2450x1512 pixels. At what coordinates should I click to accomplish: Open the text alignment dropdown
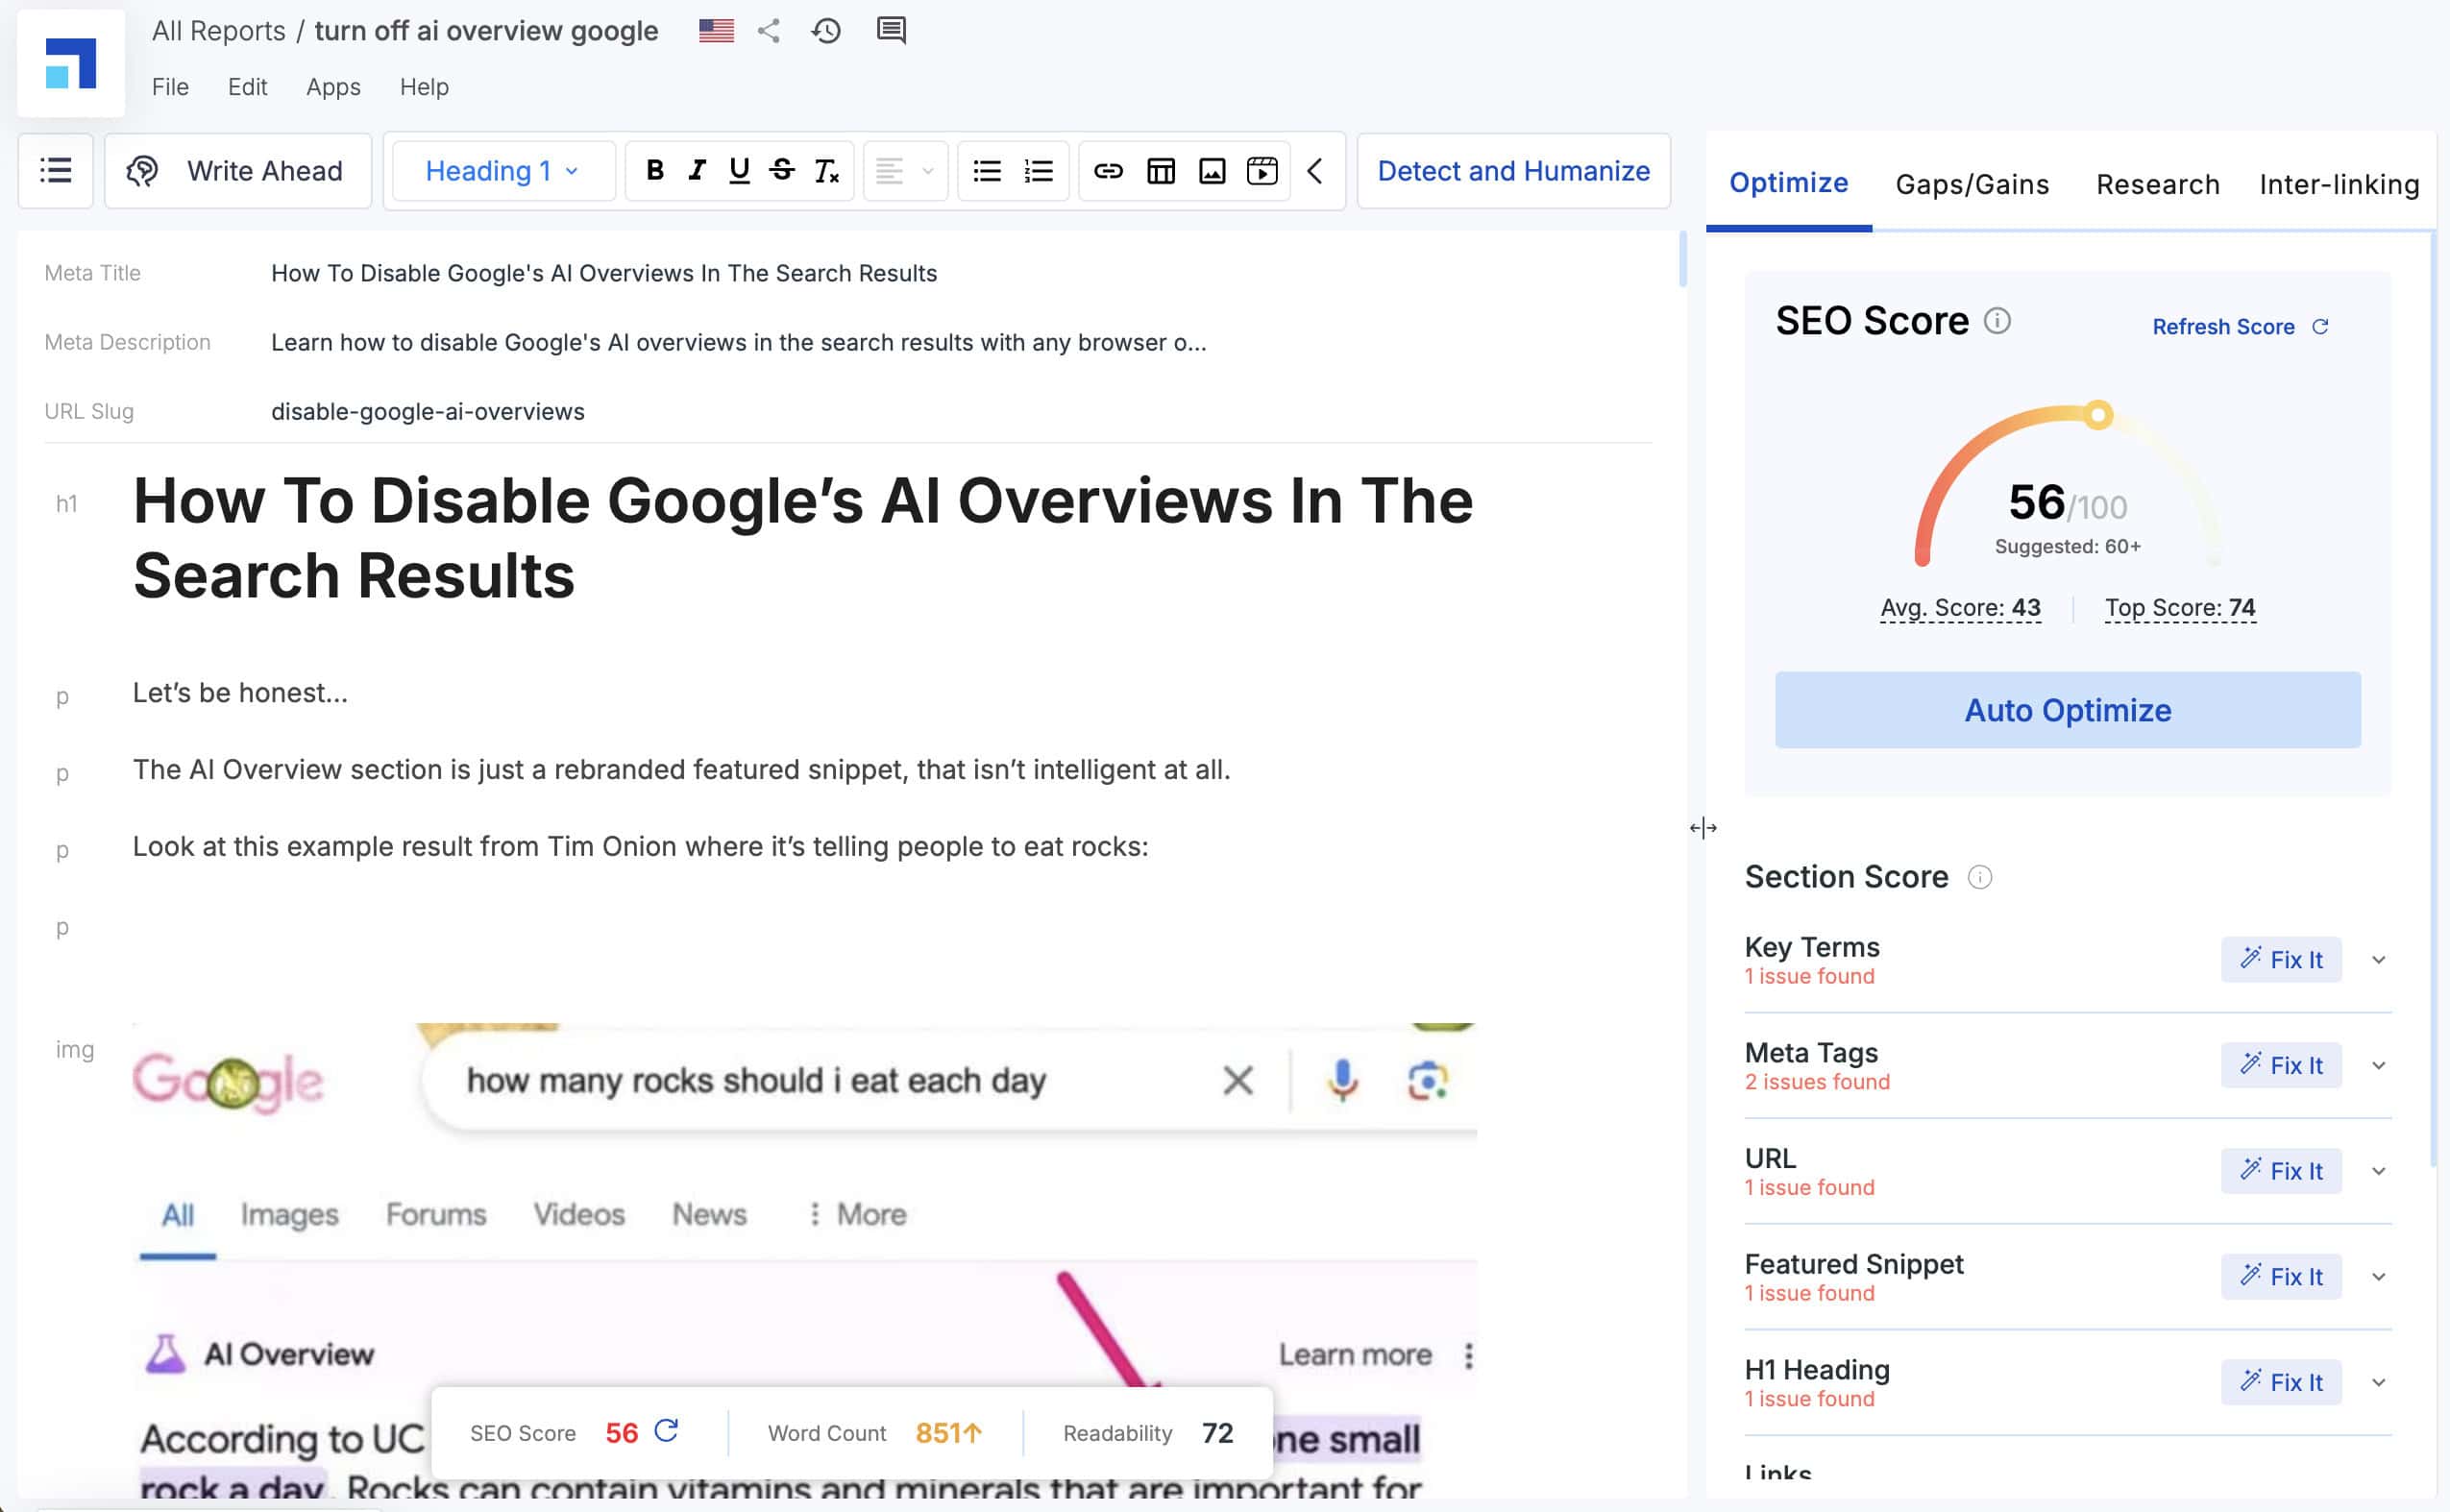point(905,171)
